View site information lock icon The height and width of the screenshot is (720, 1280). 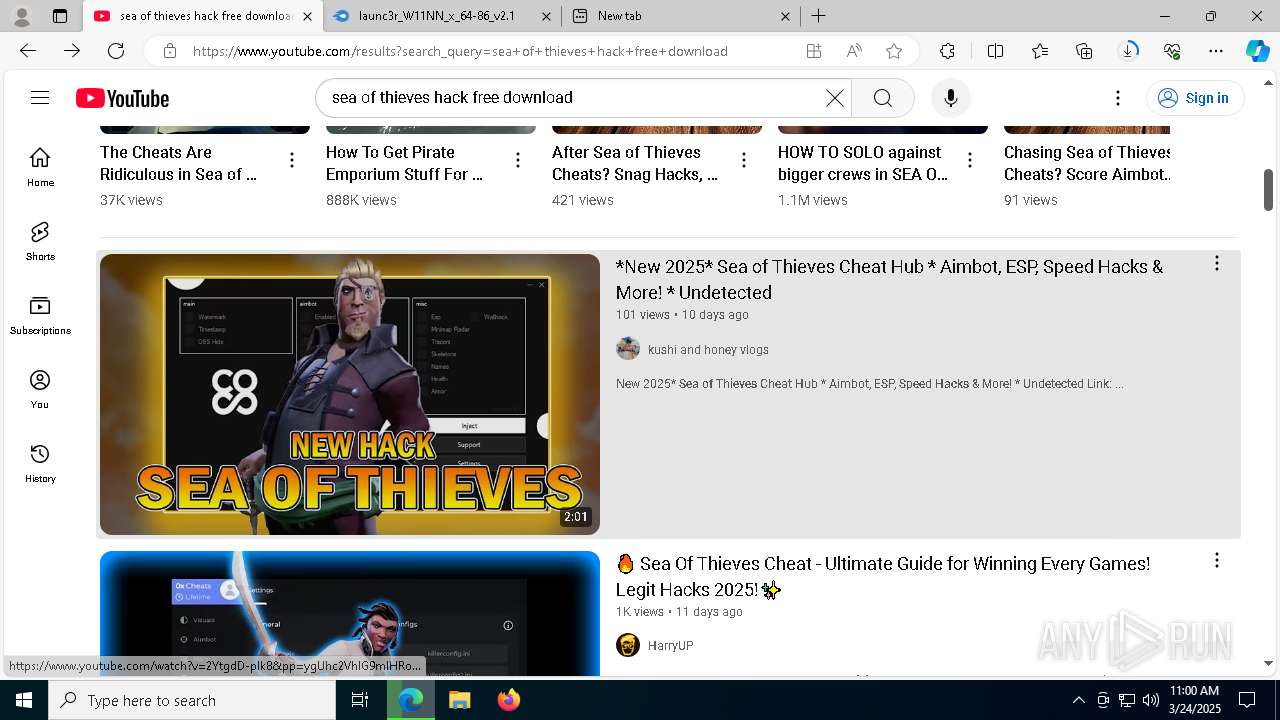point(170,51)
